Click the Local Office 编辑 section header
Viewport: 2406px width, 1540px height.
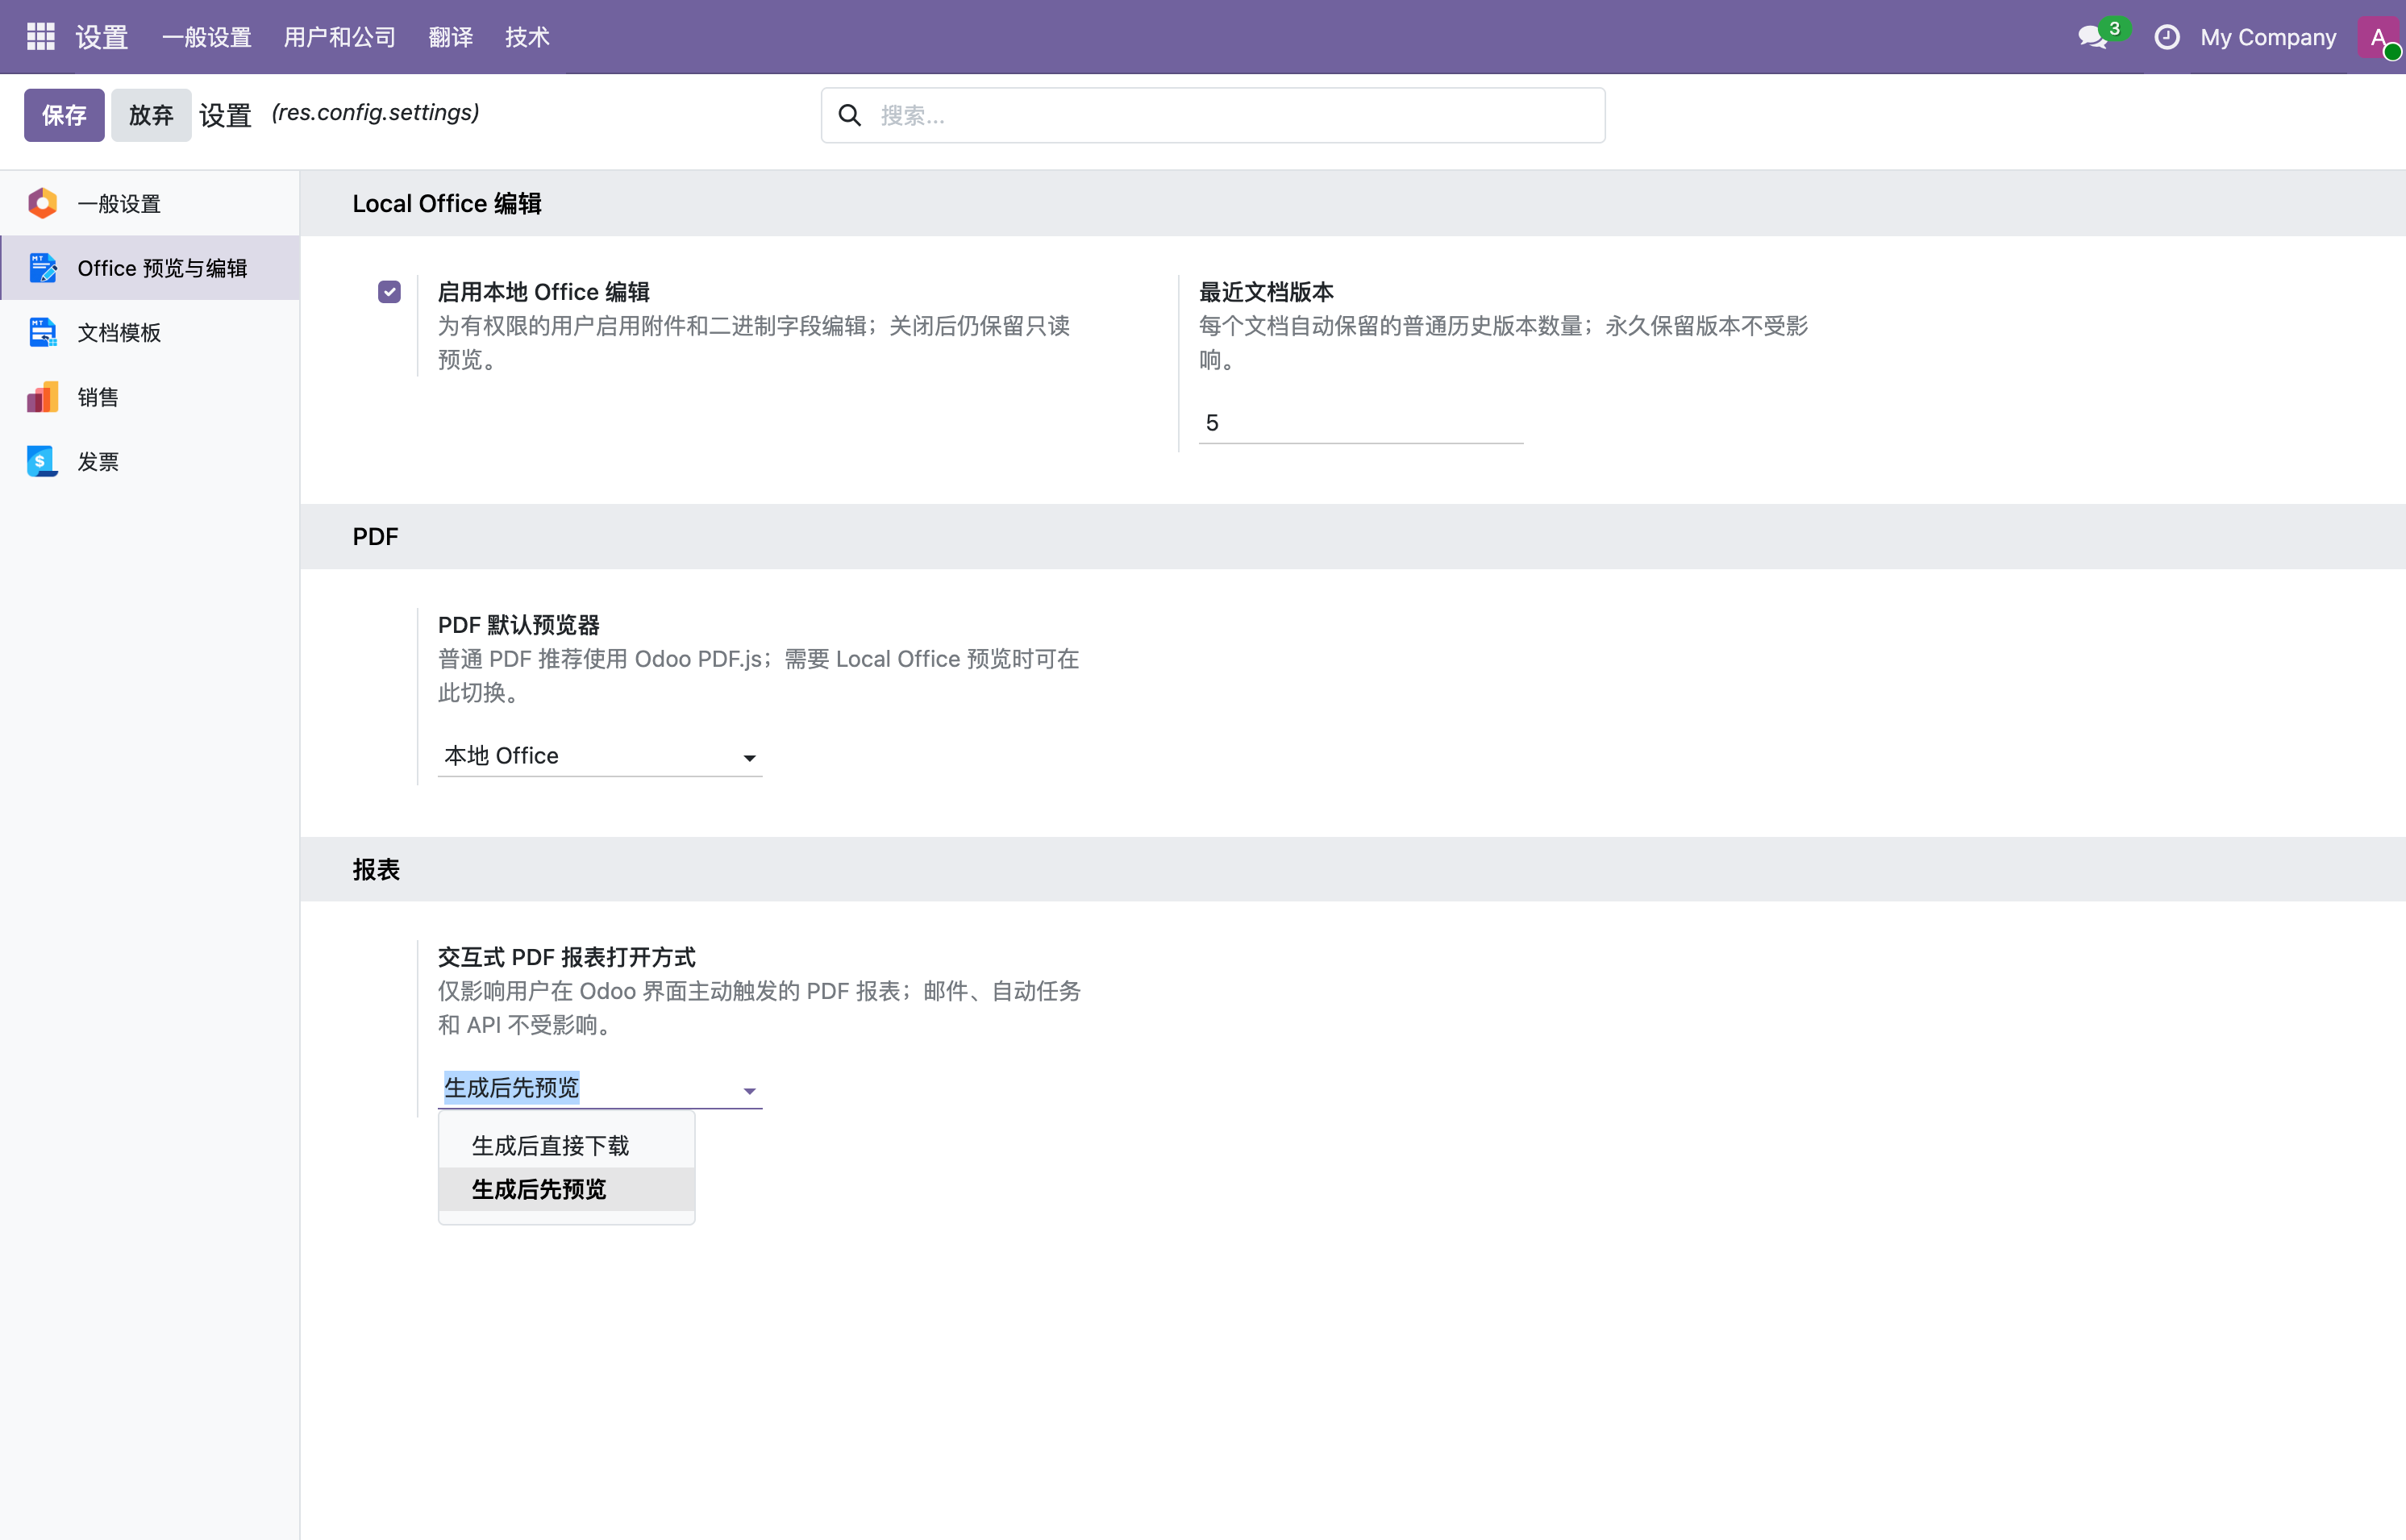coord(447,203)
